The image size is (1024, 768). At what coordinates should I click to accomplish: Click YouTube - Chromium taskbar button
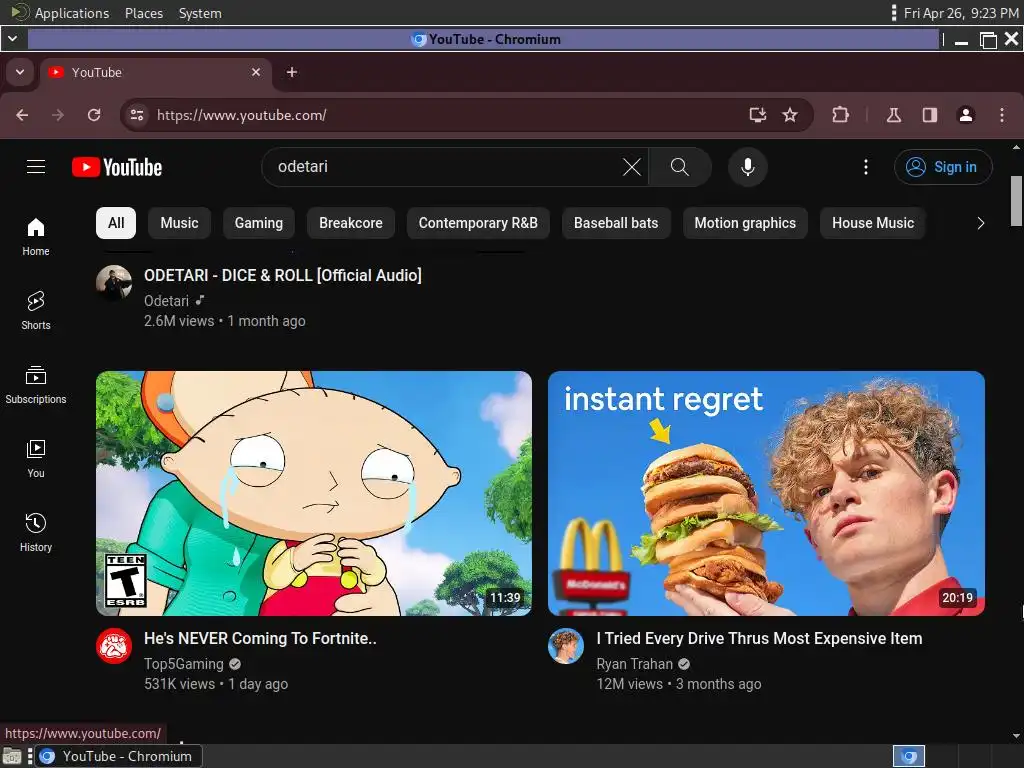(x=118, y=756)
